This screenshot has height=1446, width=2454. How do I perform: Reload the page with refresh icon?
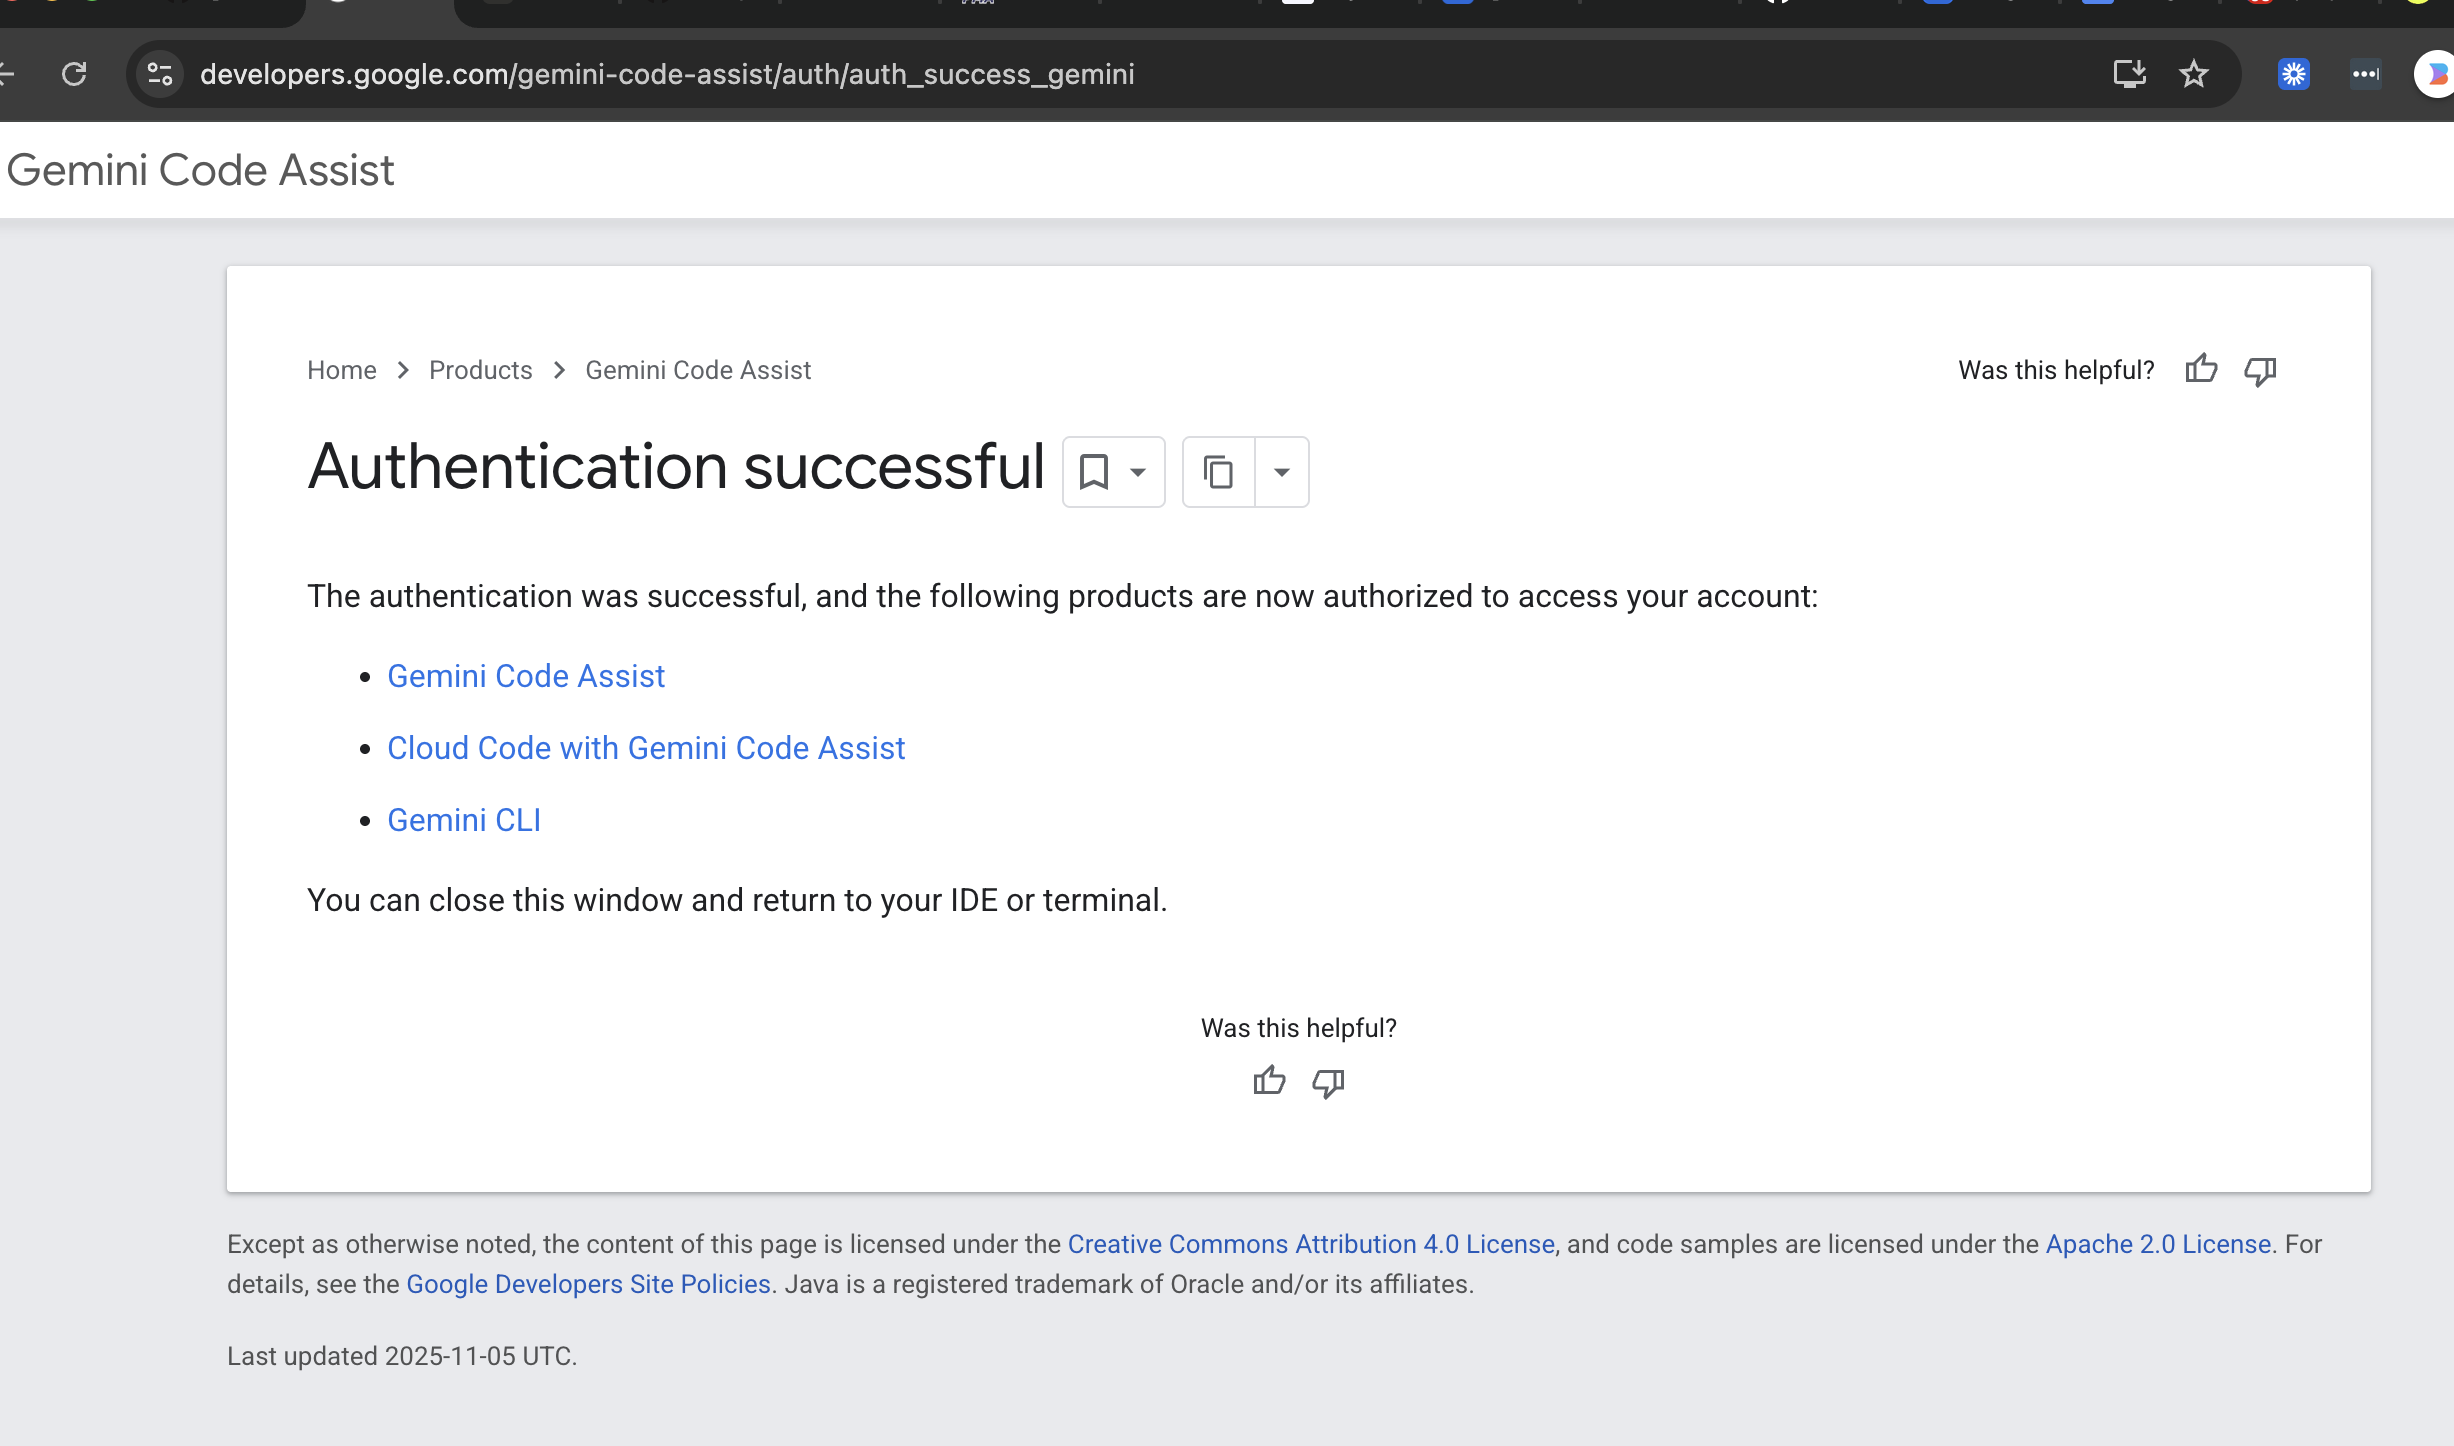tap(74, 74)
